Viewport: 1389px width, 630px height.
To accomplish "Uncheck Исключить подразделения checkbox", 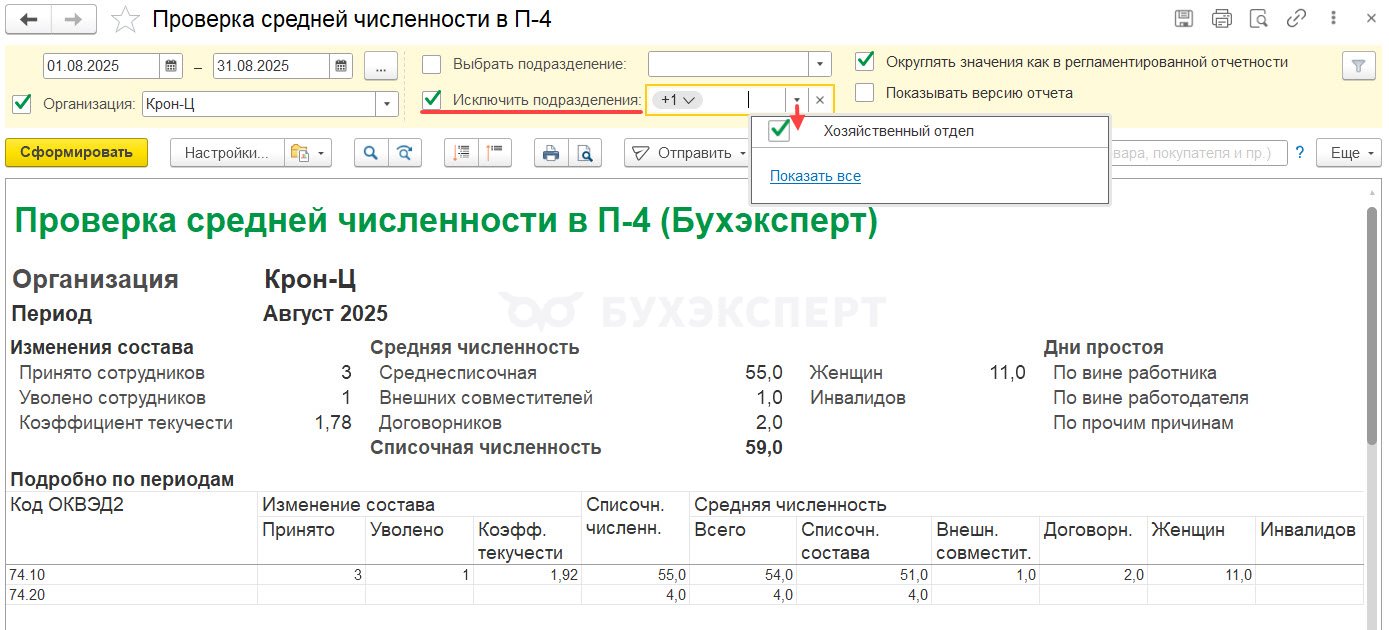I will pos(431,100).
